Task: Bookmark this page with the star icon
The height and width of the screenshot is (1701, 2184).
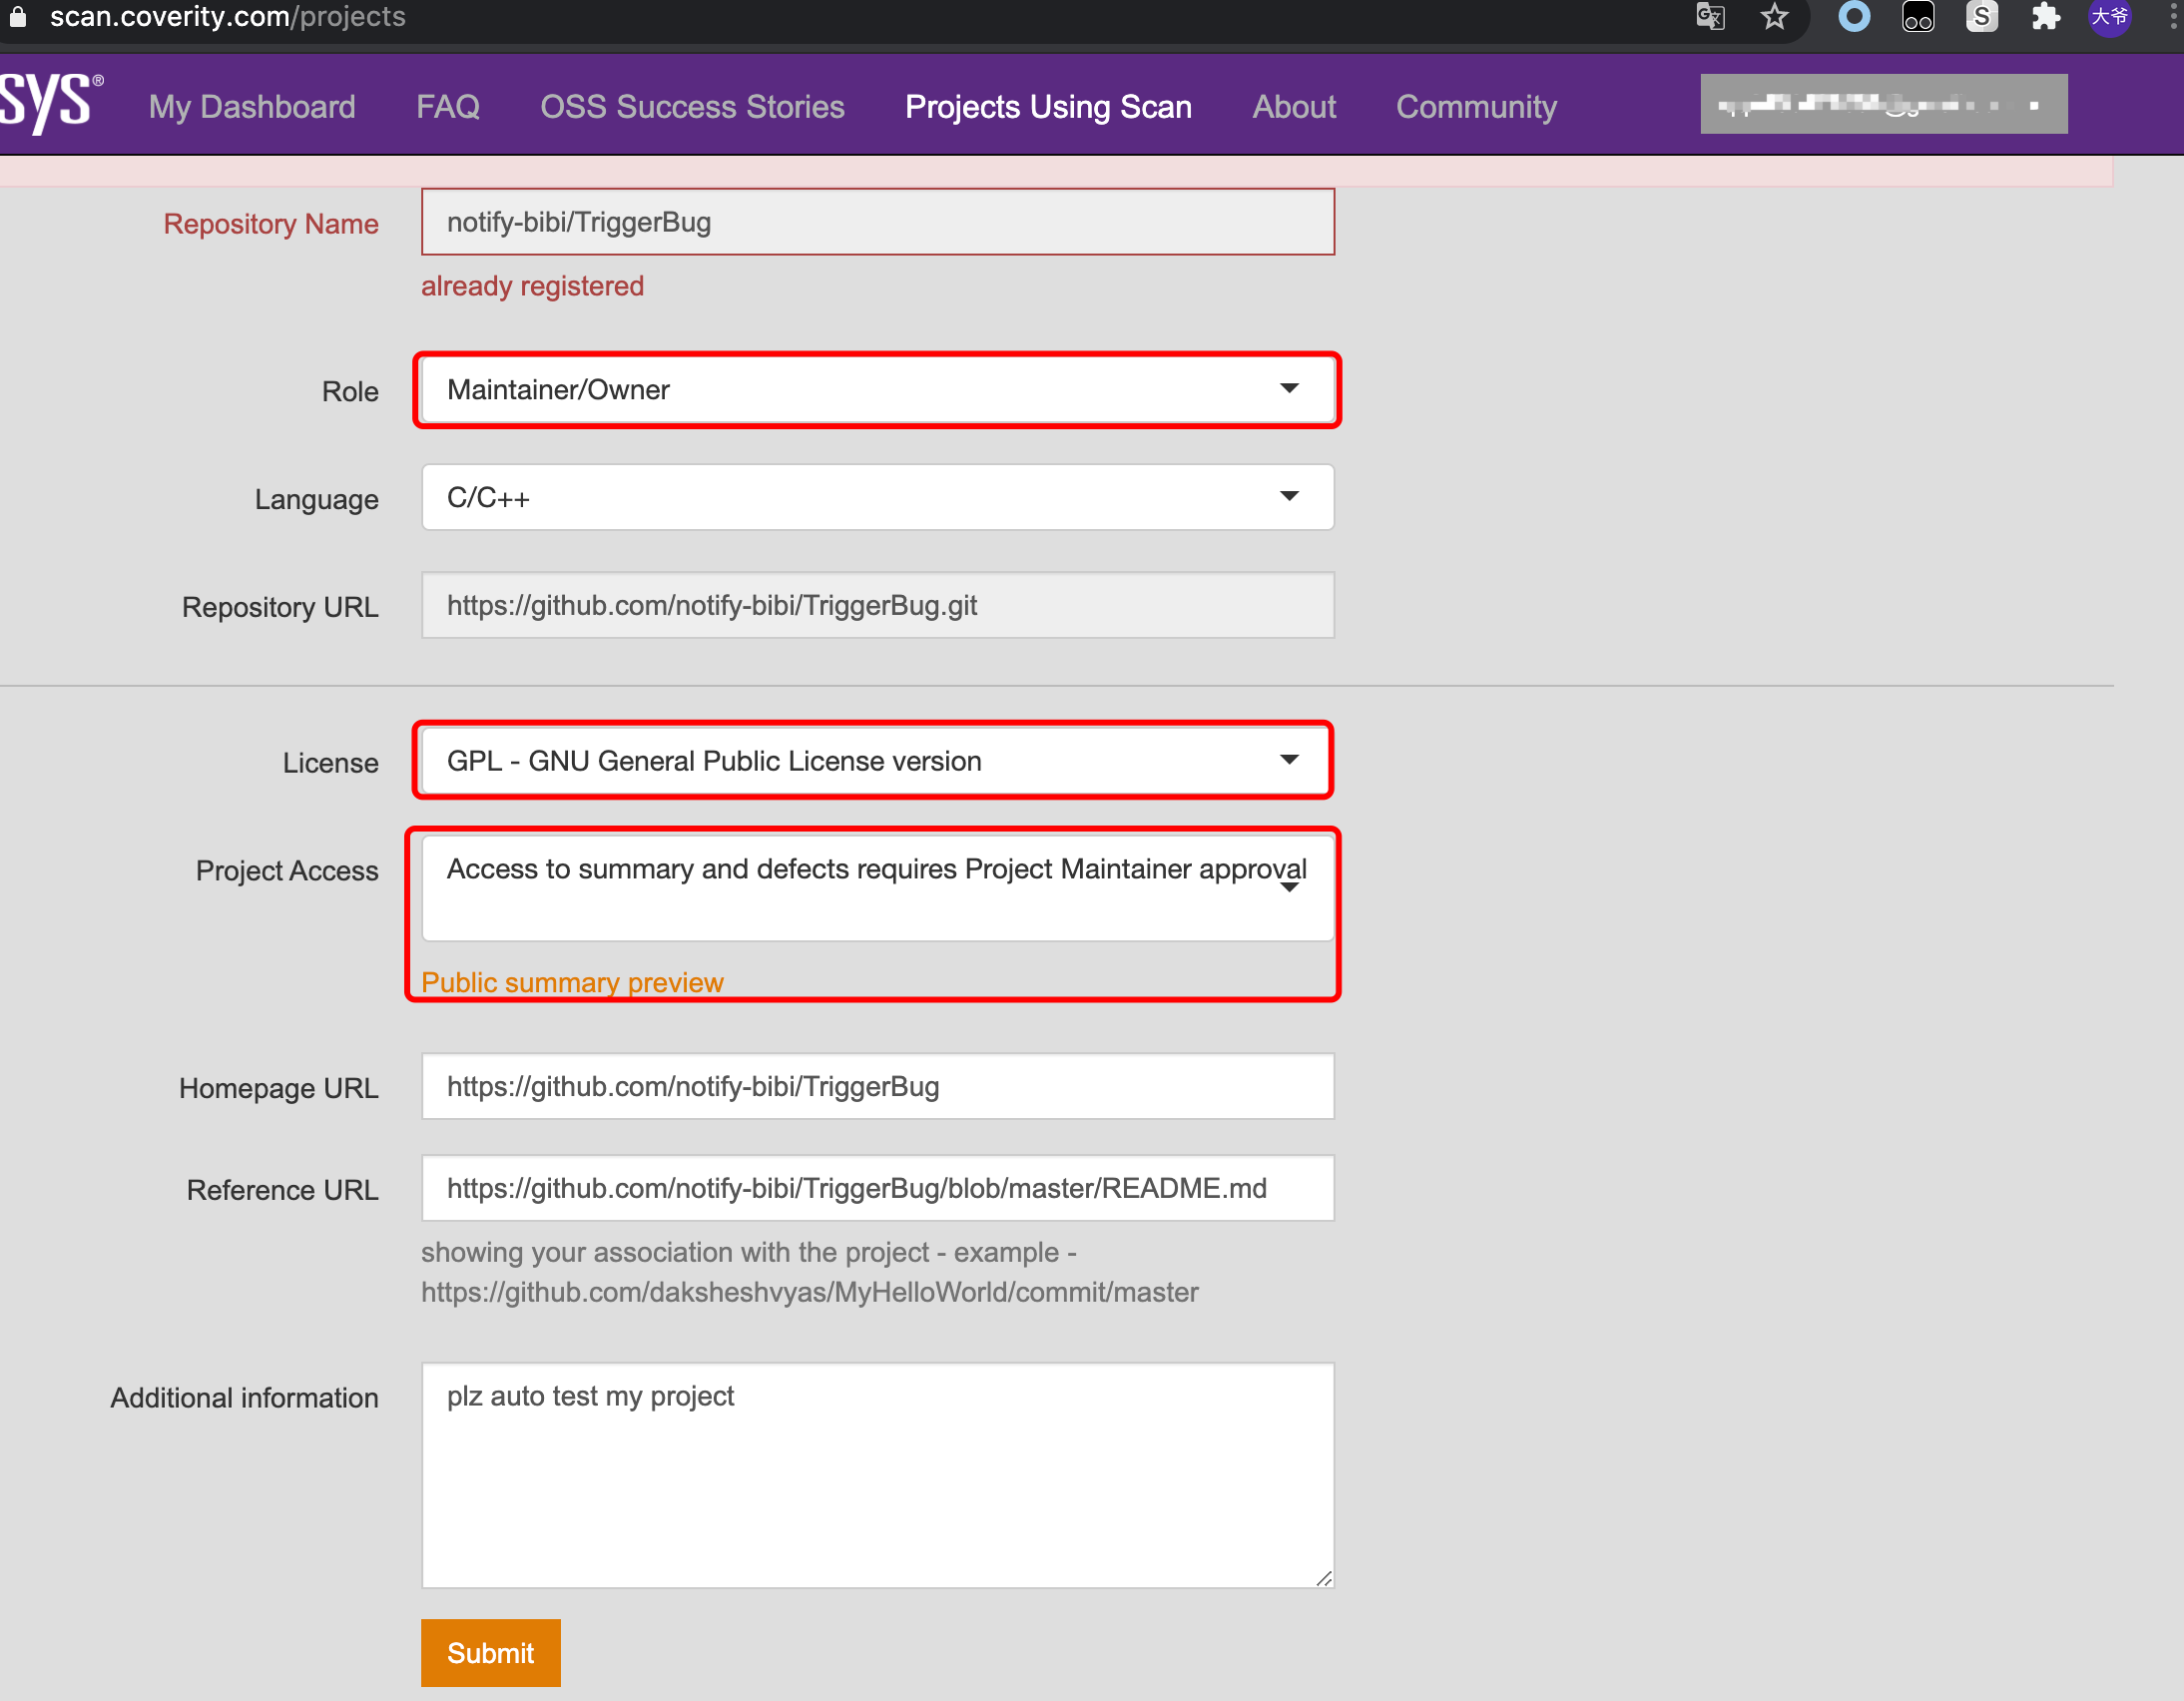Action: coord(1774,17)
